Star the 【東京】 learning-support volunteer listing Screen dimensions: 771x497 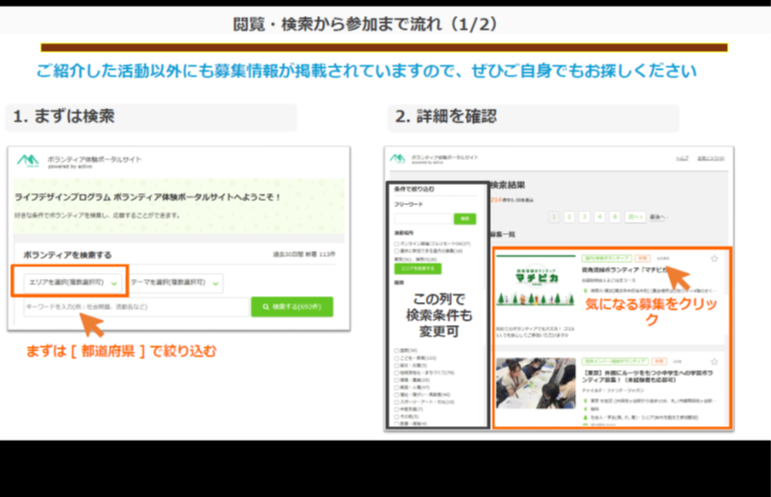click(x=714, y=362)
